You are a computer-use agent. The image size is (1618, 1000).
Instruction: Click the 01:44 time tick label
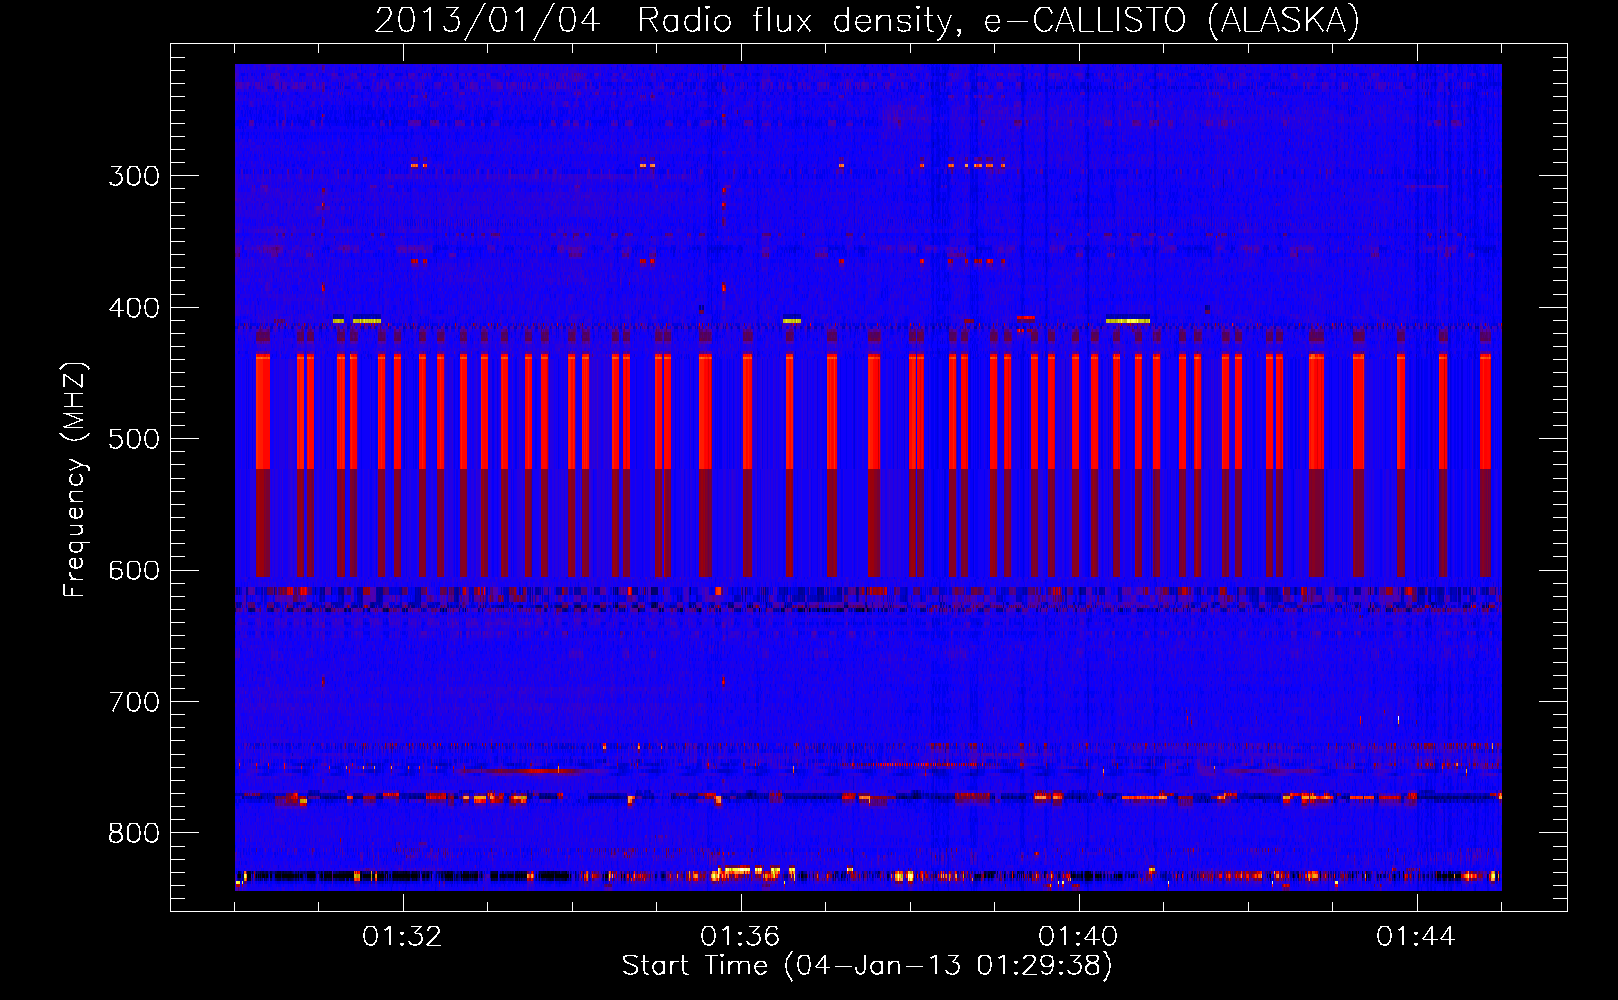pyautogui.click(x=1416, y=937)
